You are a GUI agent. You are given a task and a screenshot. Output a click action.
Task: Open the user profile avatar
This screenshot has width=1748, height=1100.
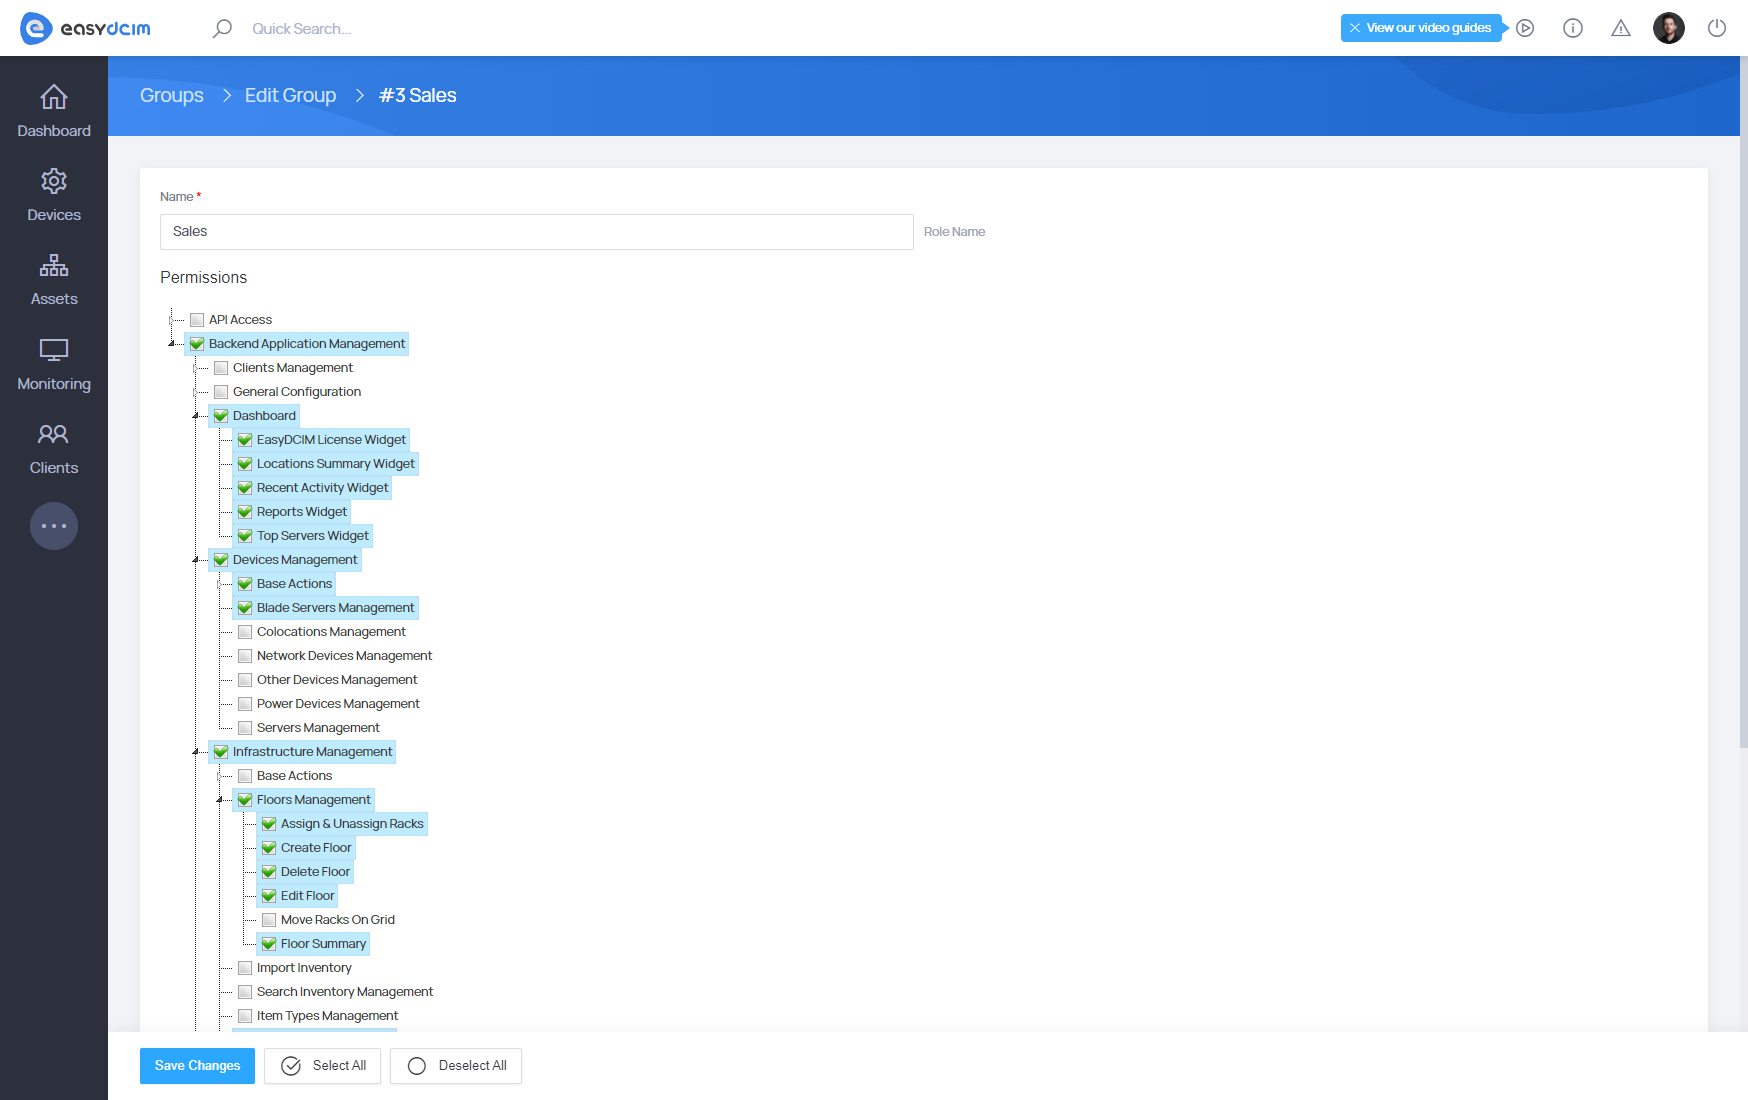pyautogui.click(x=1669, y=28)
